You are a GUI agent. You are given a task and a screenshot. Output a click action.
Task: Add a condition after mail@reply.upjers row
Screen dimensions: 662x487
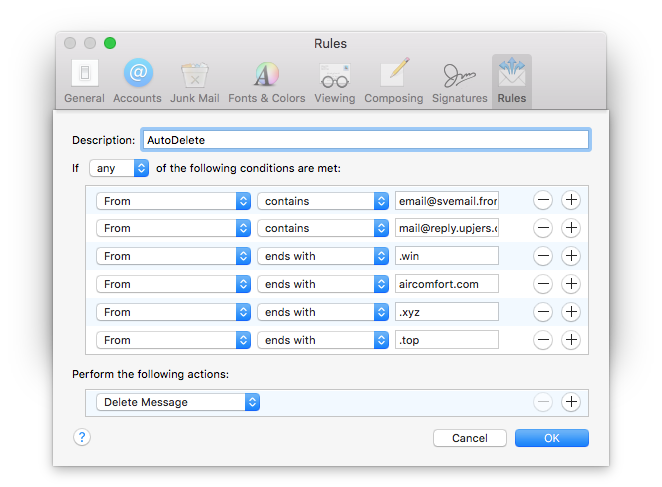571,228
